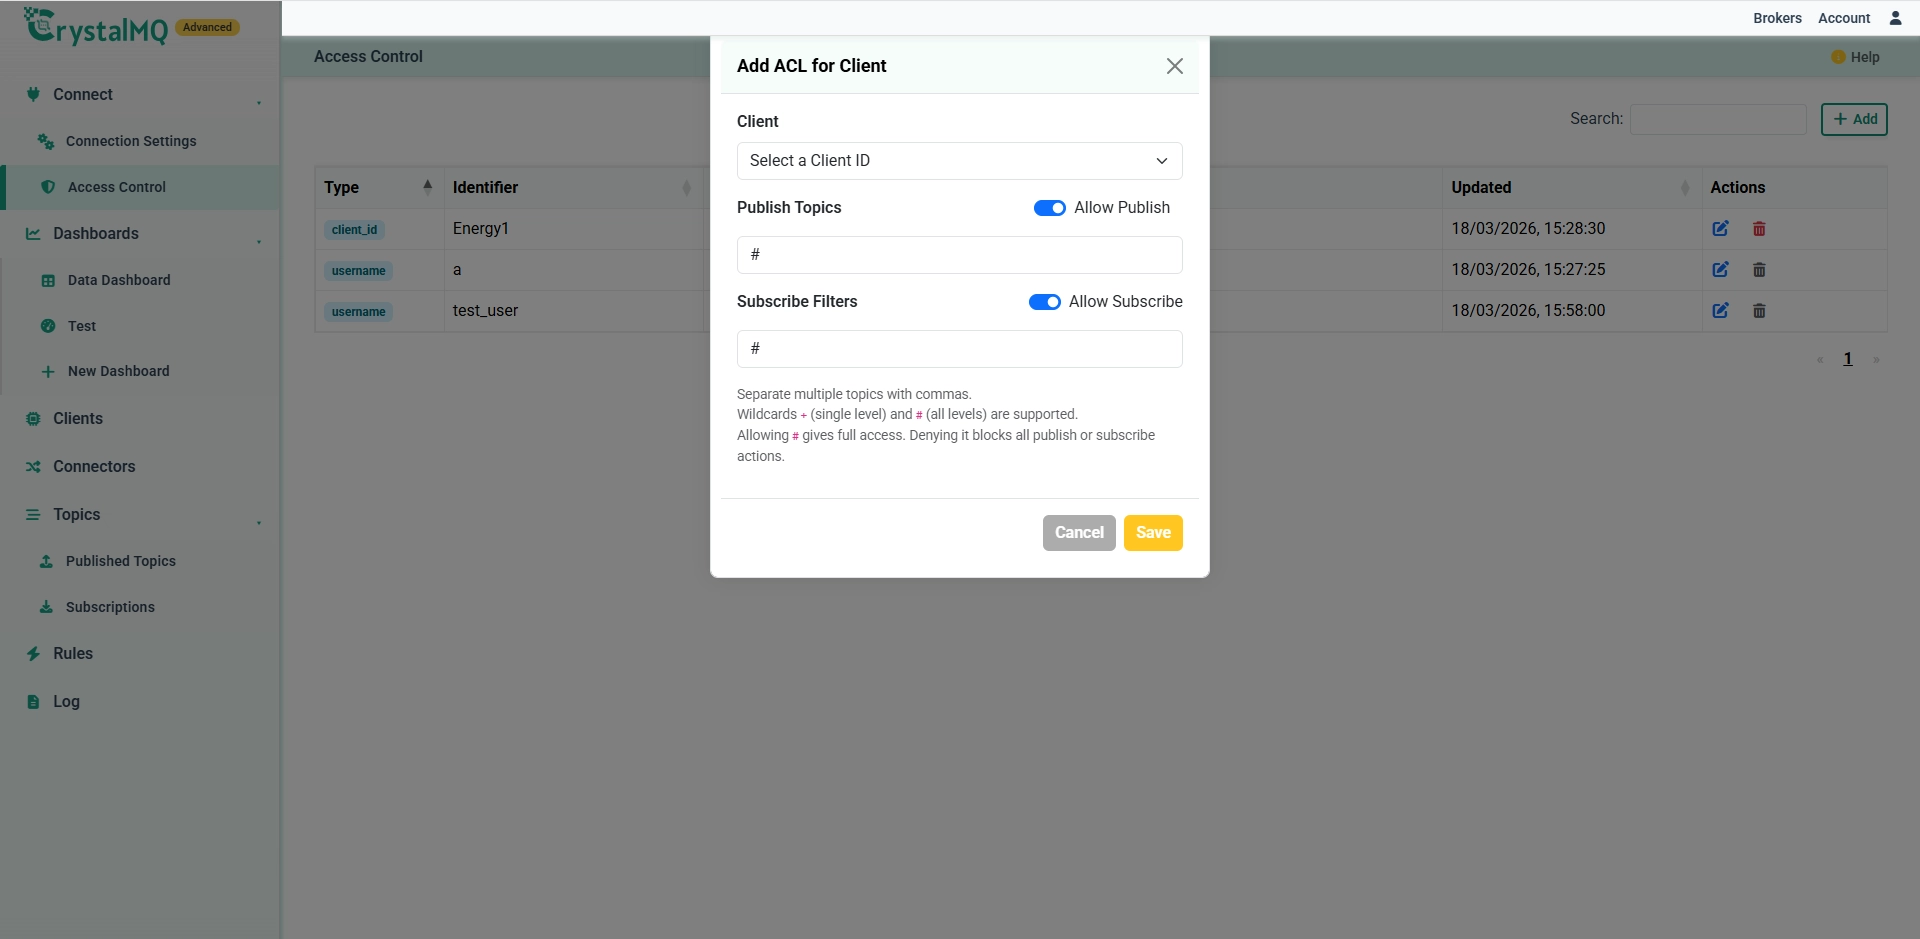Click the test_user identifier cell
1920x939 pixels.
pyautogui.click(x=574, y=311)
